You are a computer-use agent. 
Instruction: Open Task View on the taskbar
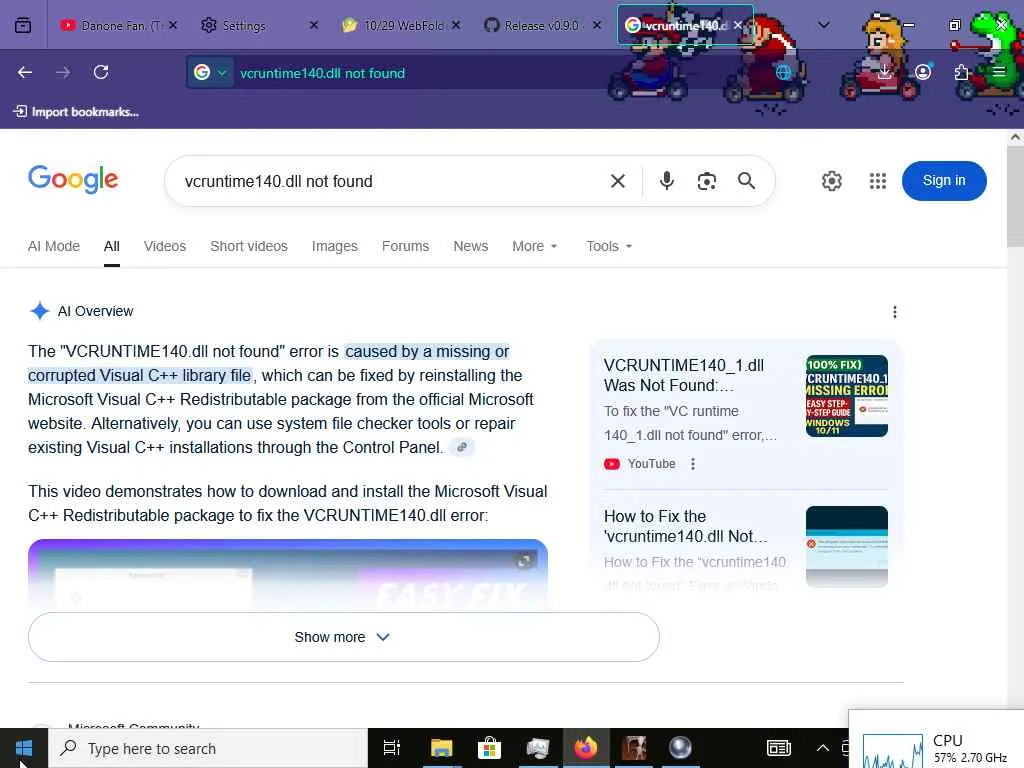pyautogui.click(x=392, y=748)
